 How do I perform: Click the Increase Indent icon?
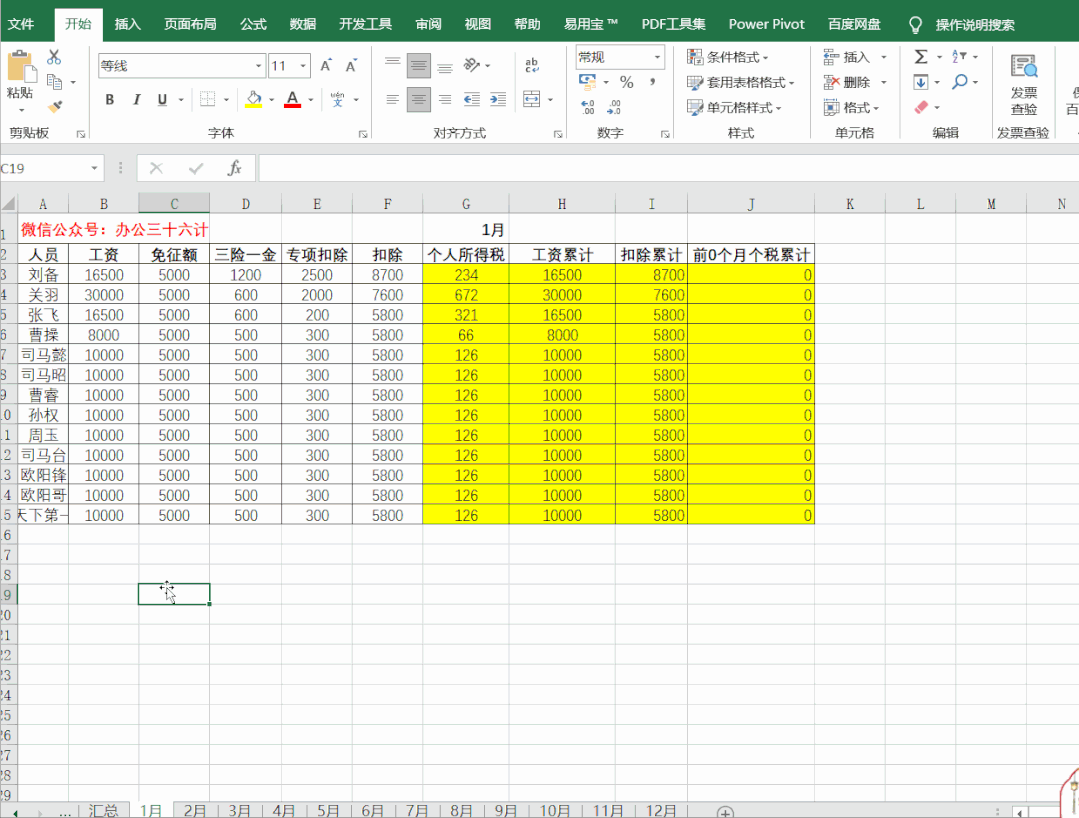click(x=498, y=99)
